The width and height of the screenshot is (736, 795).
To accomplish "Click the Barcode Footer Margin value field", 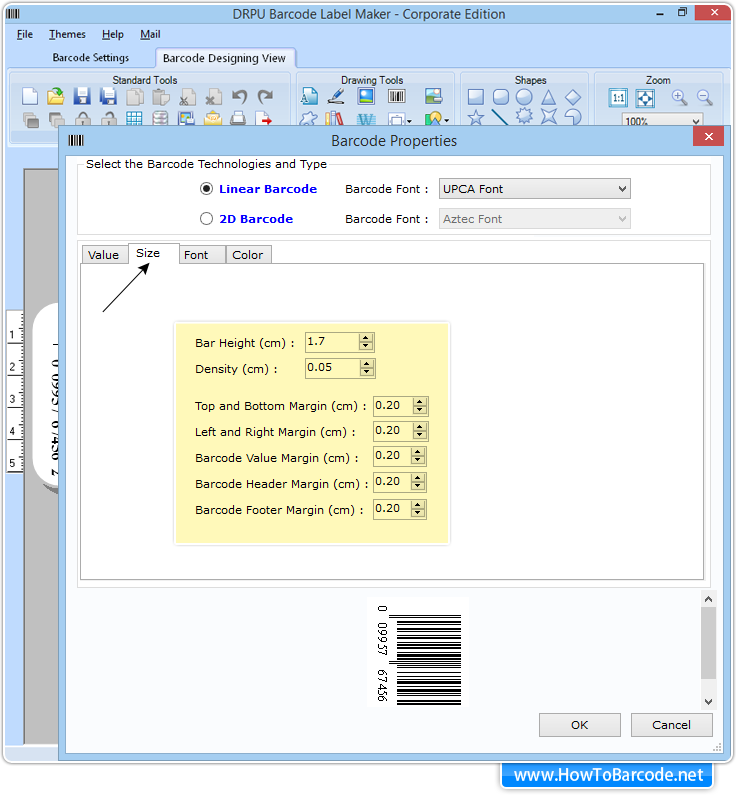I will pos(393,509).
